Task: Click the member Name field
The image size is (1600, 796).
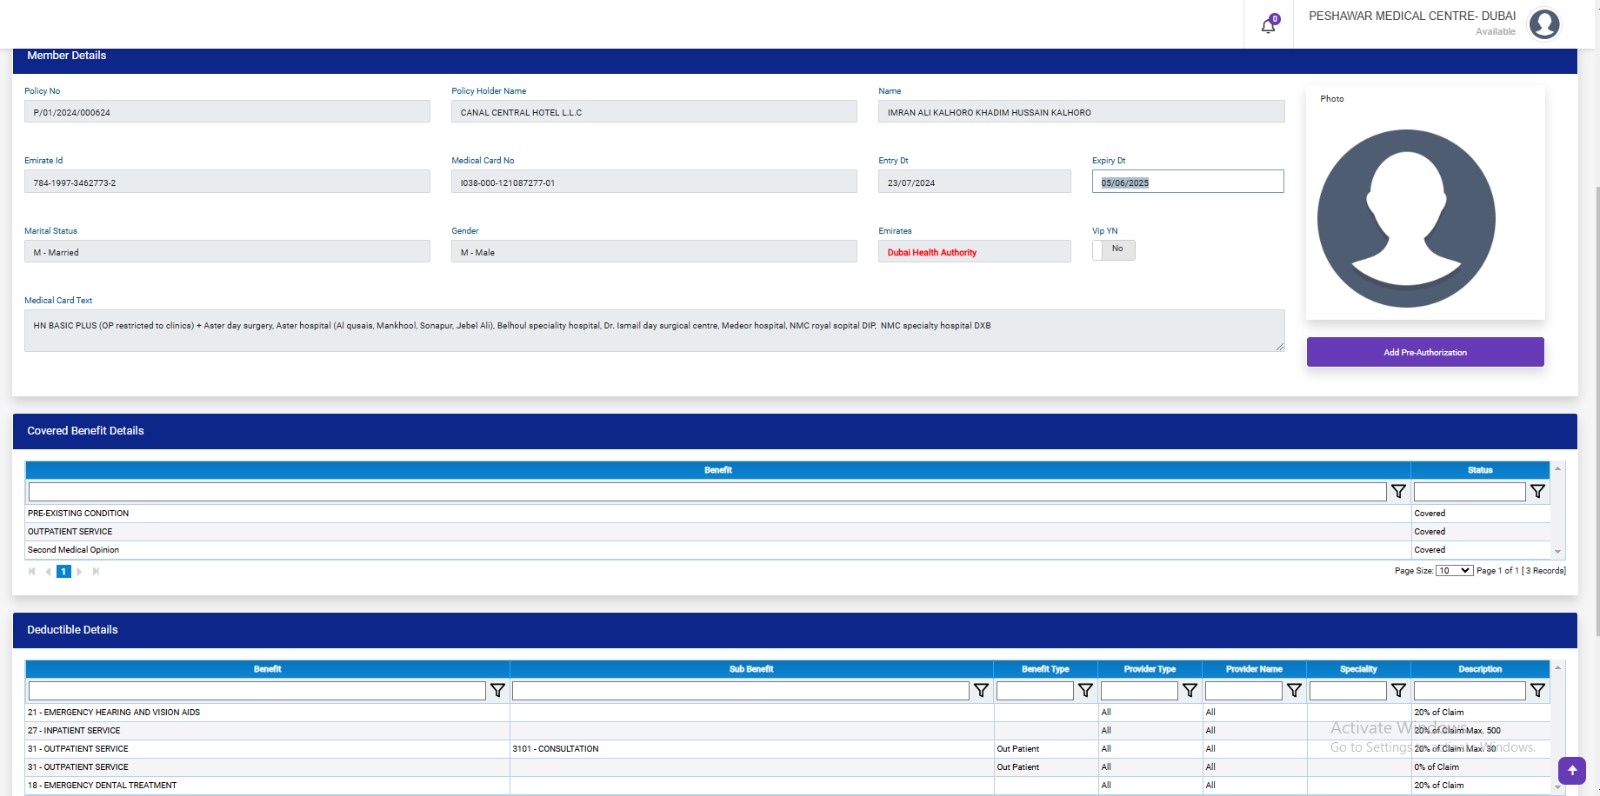Action: (x=1081, y=112)
